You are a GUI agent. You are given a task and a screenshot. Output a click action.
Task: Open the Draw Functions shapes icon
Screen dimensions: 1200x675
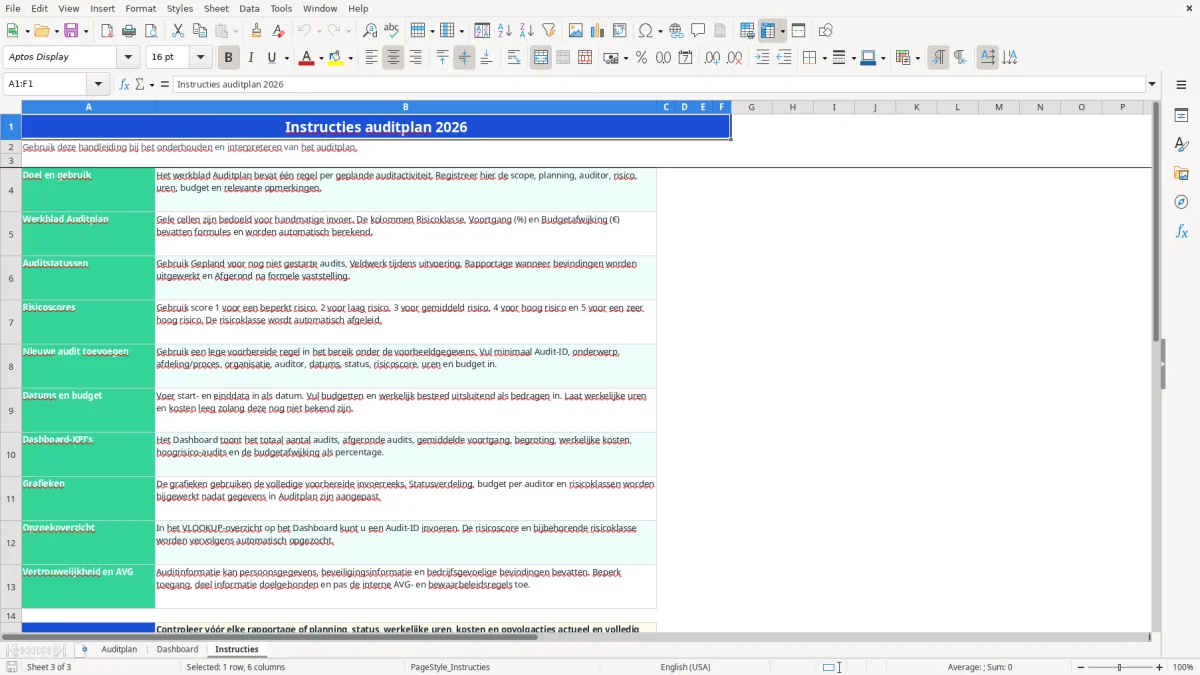pyautogui.click(x=826, y=31)
